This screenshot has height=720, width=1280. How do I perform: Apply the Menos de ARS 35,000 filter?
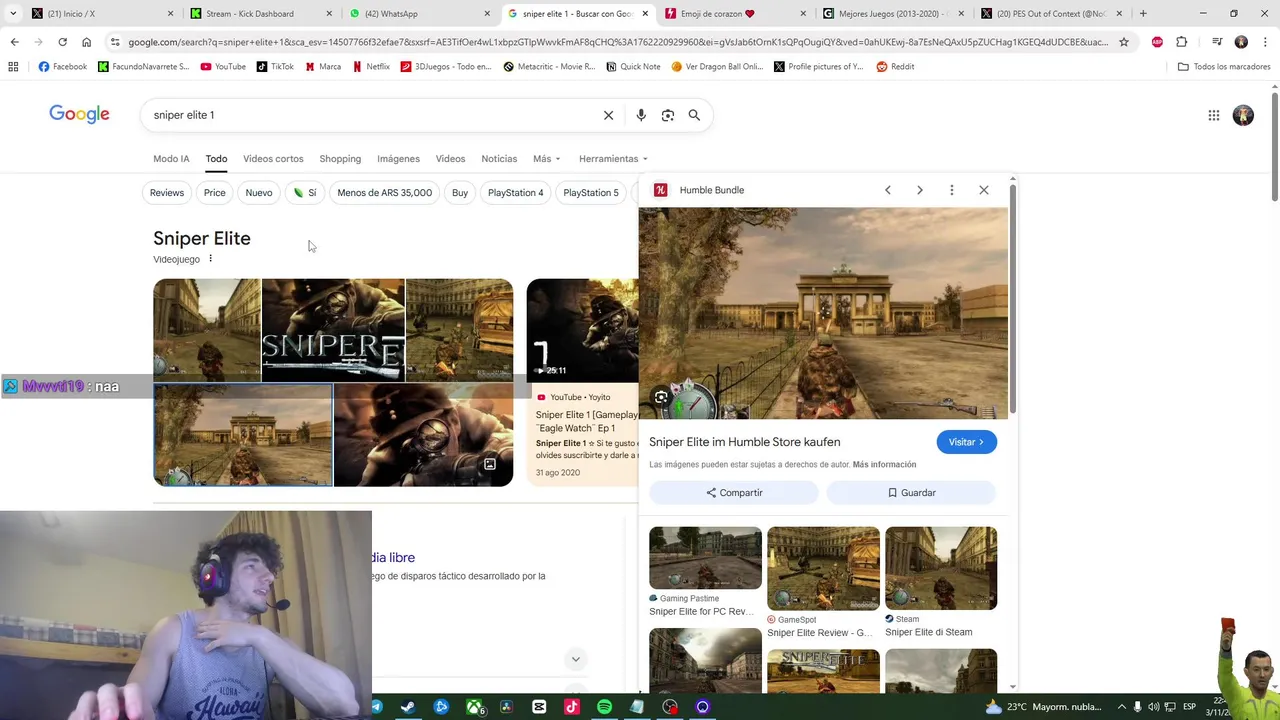pos(385,193)
